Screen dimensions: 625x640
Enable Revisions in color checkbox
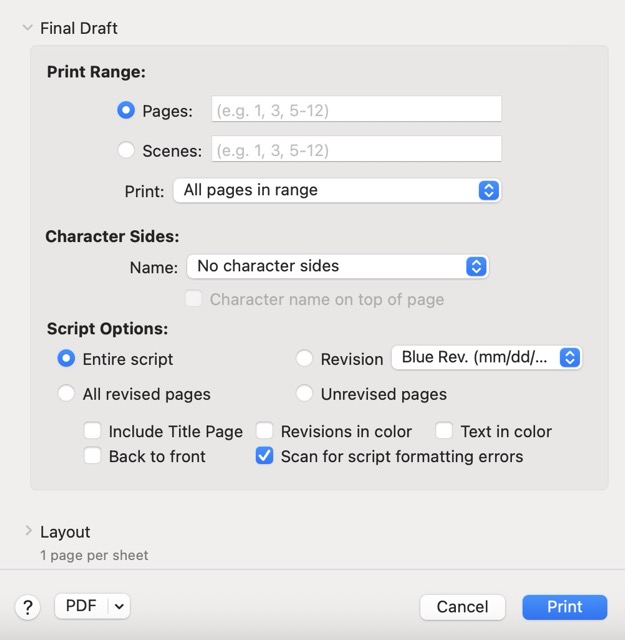pos(265,432)
